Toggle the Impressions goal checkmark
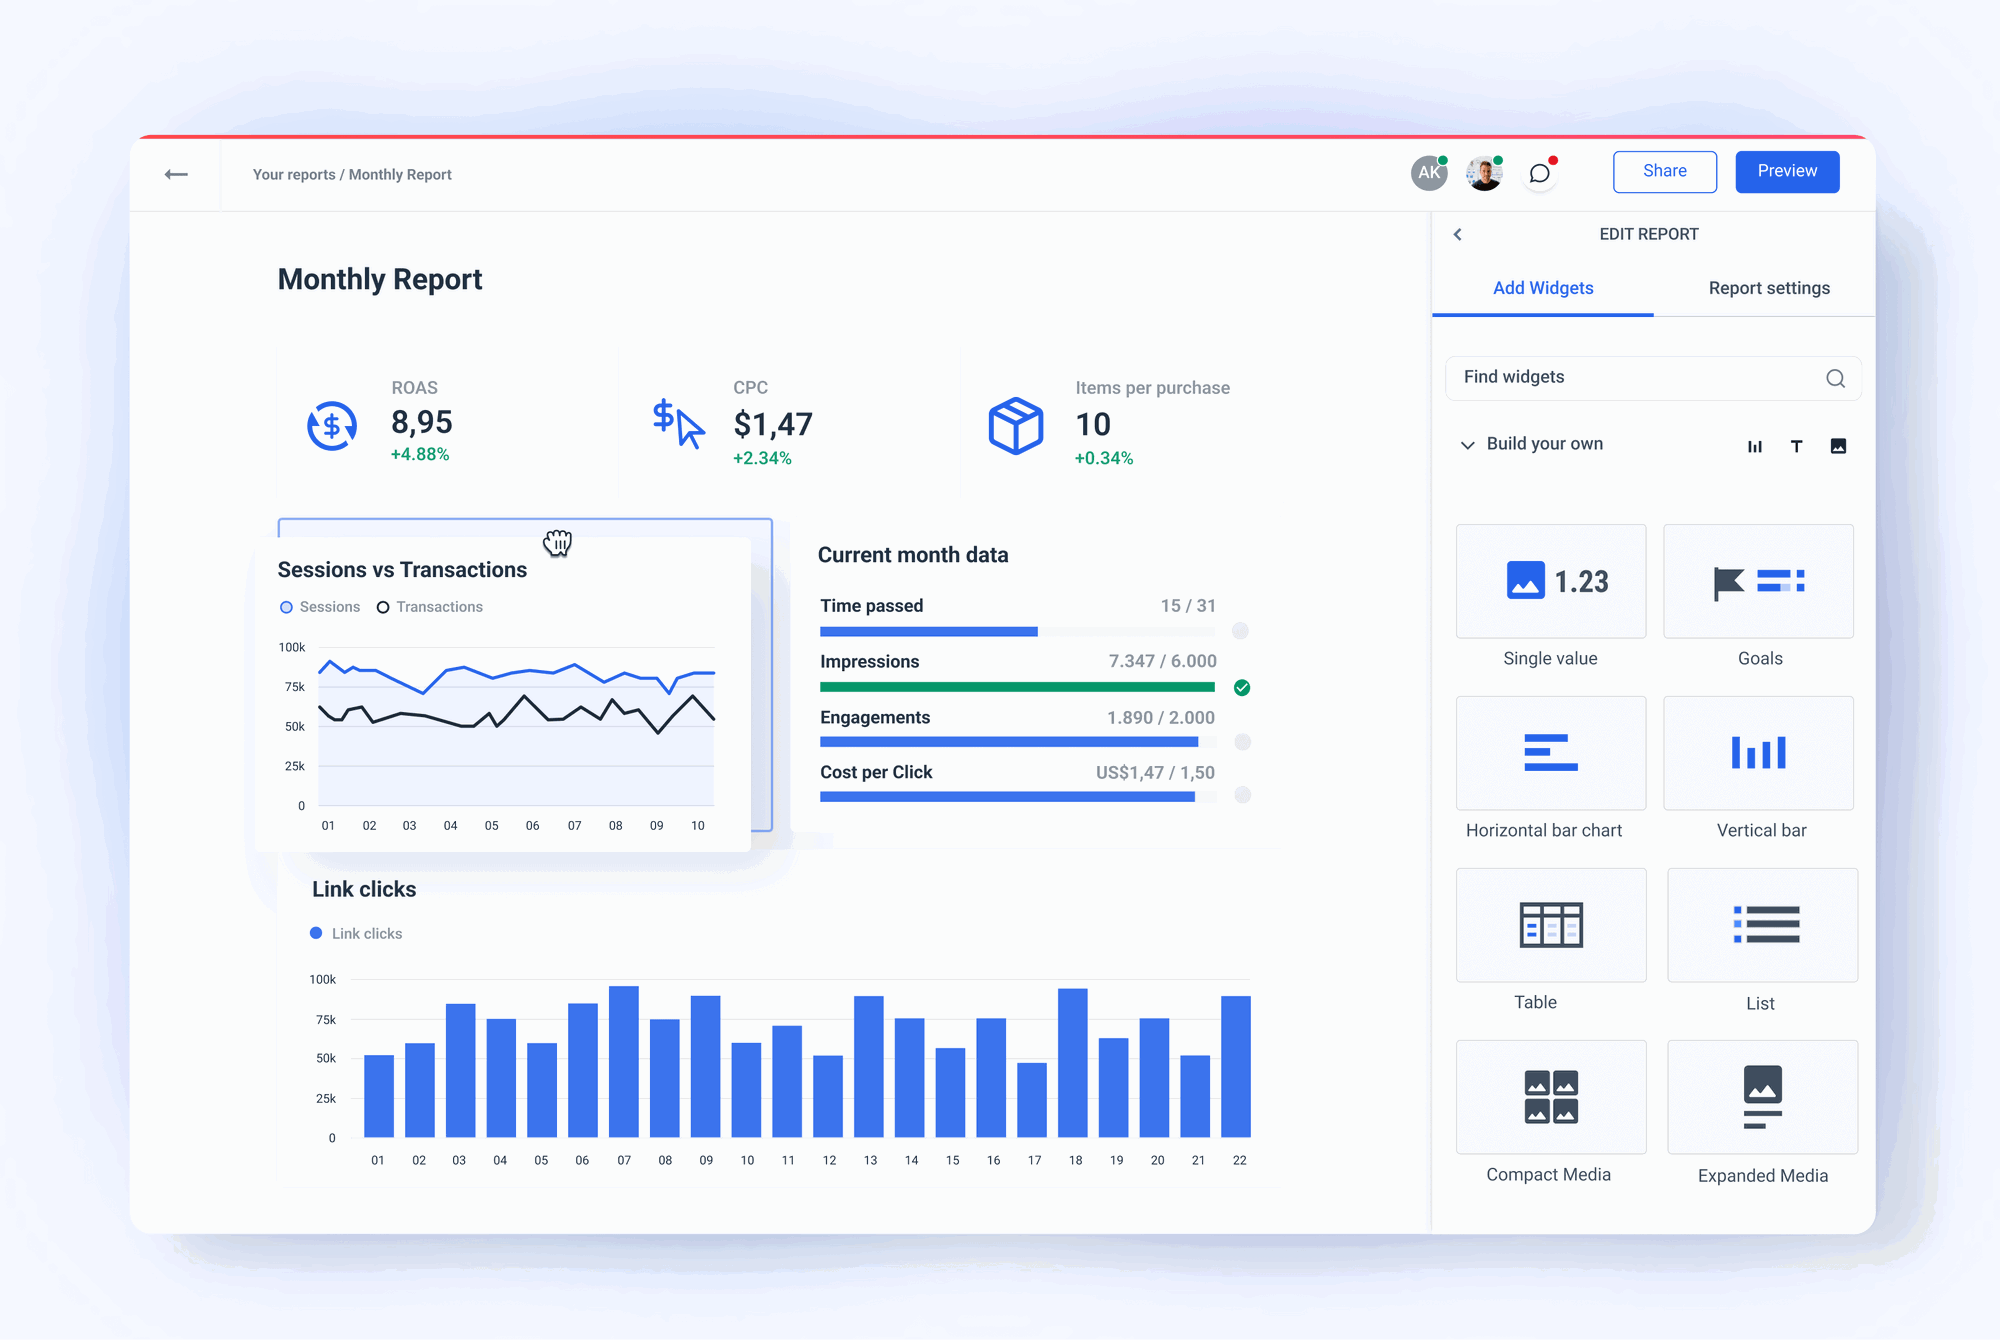Viewport: 2000px width, 1340px height. tap(1242, 687)
